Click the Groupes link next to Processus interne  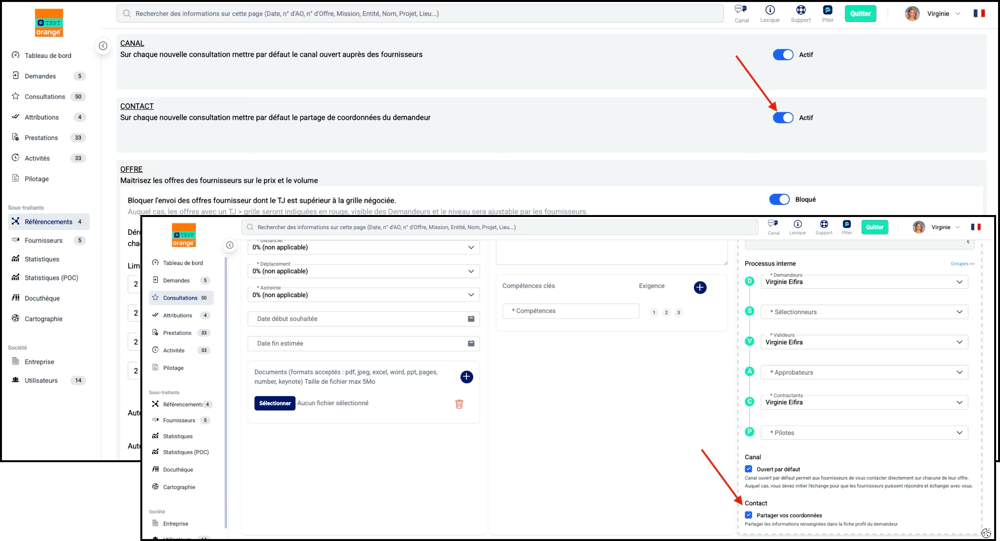[x=961, y=264]
